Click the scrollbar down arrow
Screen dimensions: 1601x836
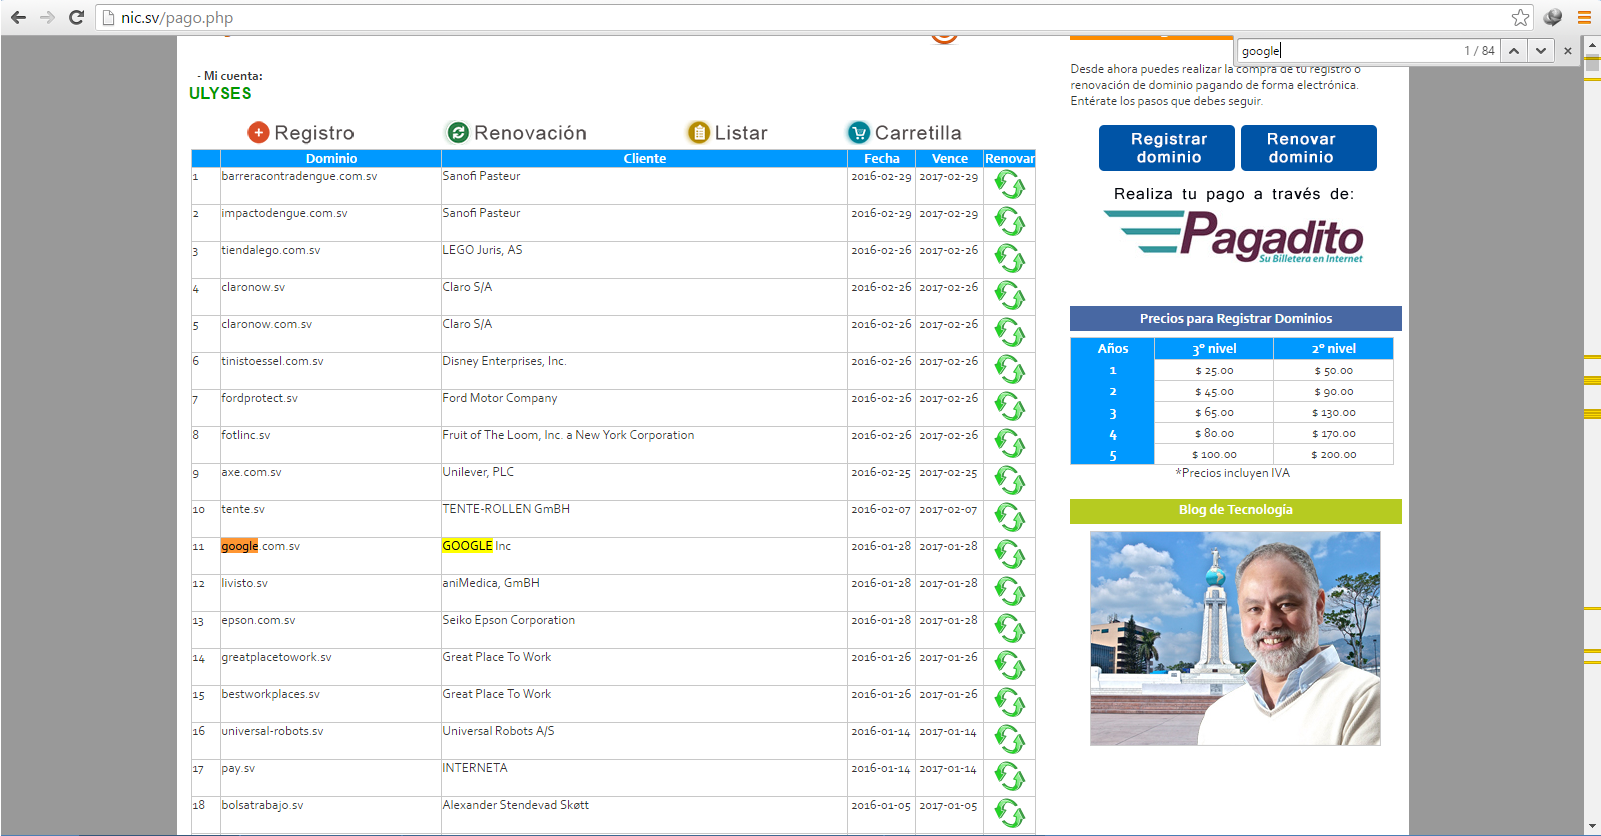tap(1592, 827)
